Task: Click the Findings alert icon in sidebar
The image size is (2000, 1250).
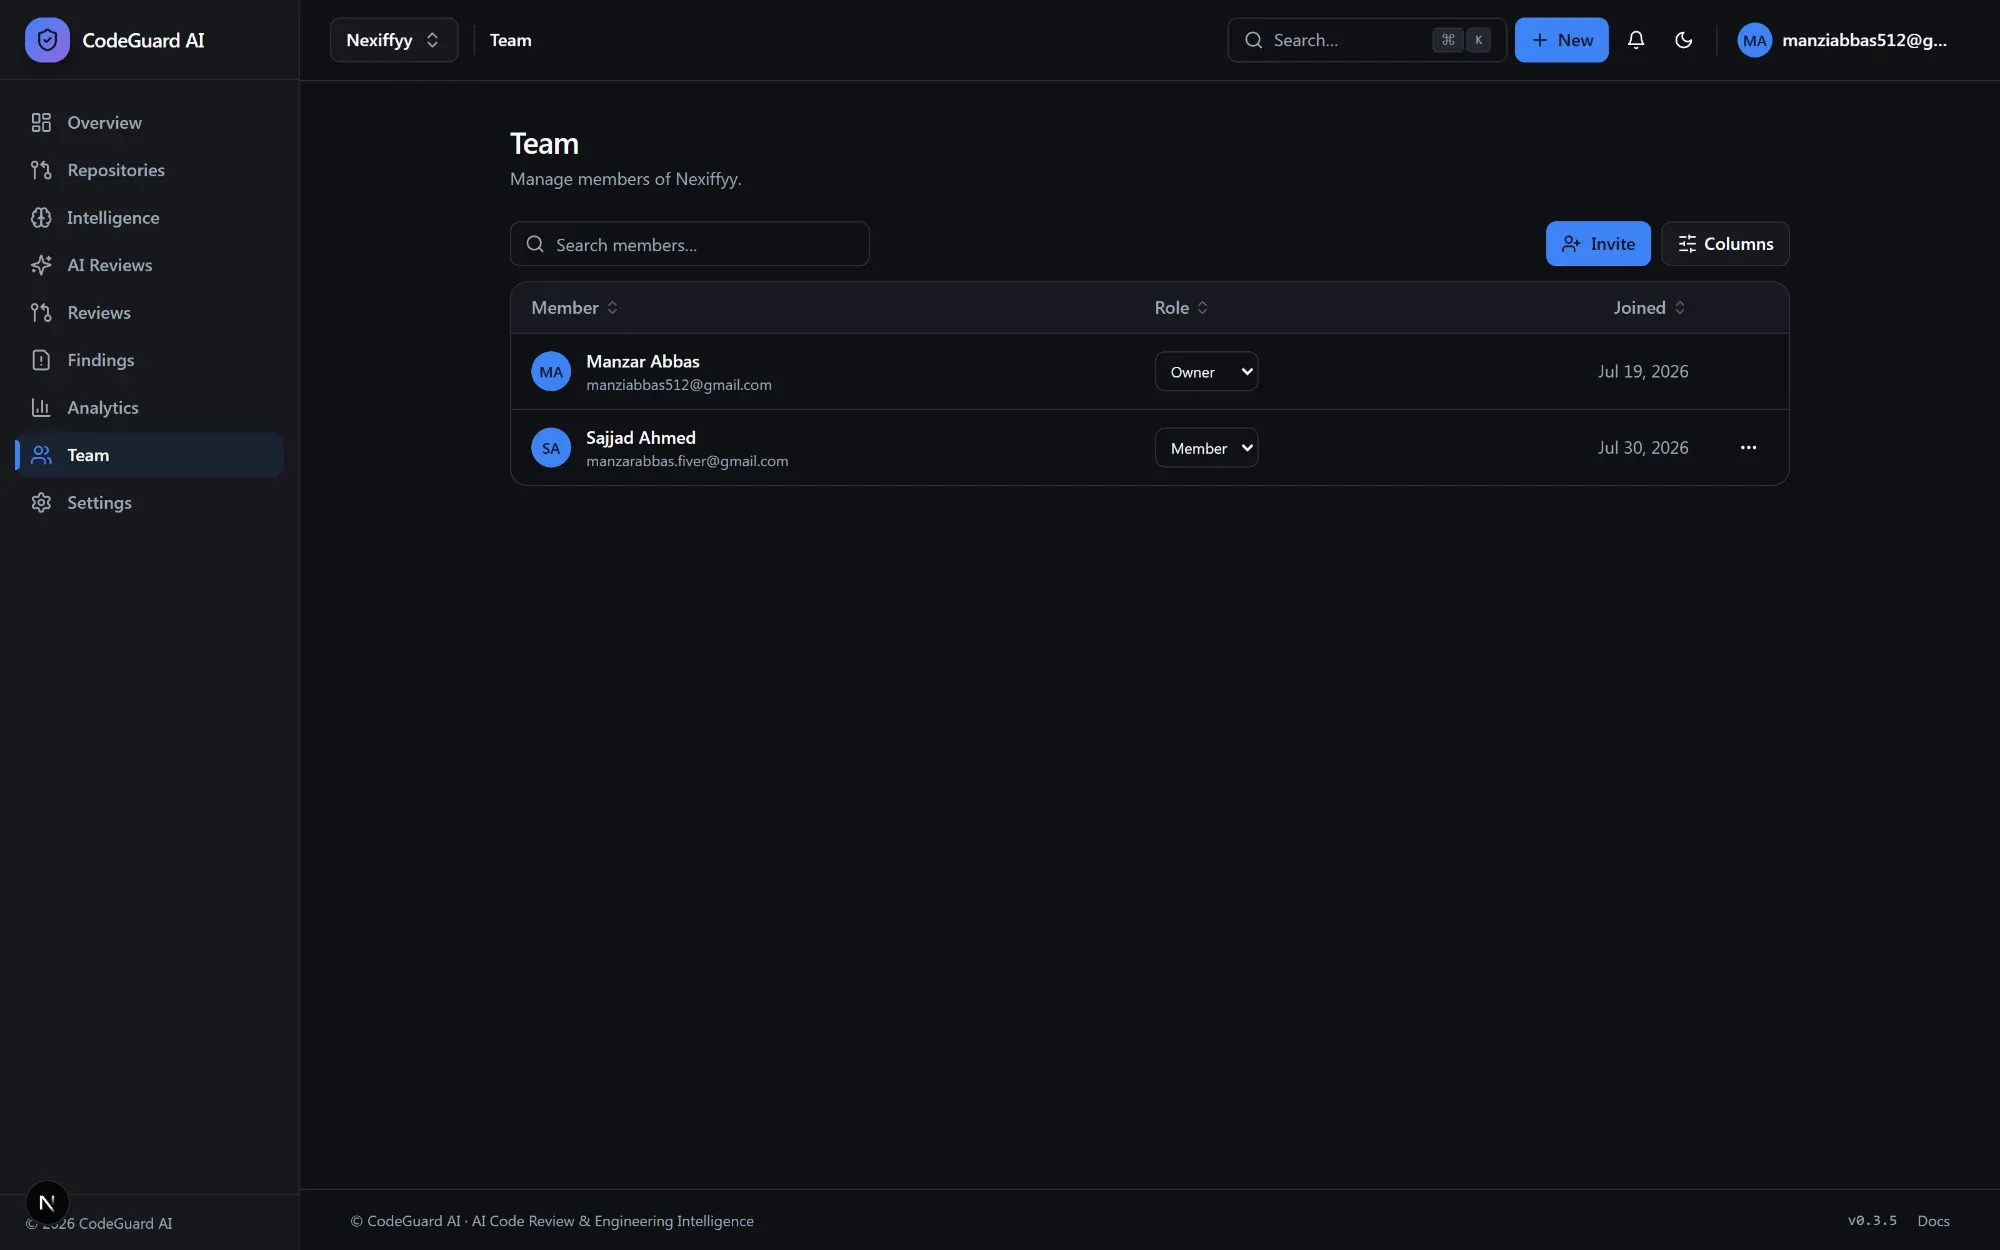Action: pyautogui.click(x=41, y=360)
